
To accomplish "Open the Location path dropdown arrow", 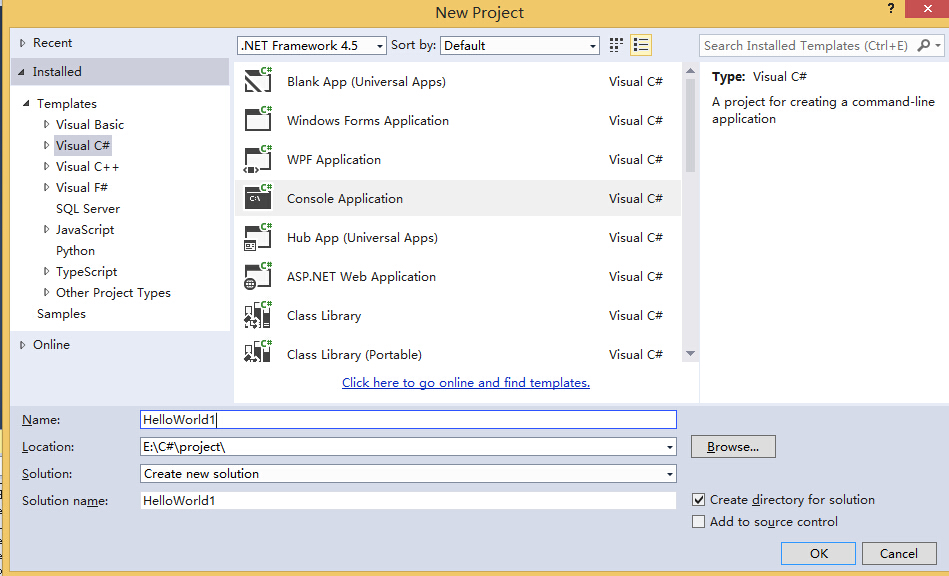I will pos(669,447).
